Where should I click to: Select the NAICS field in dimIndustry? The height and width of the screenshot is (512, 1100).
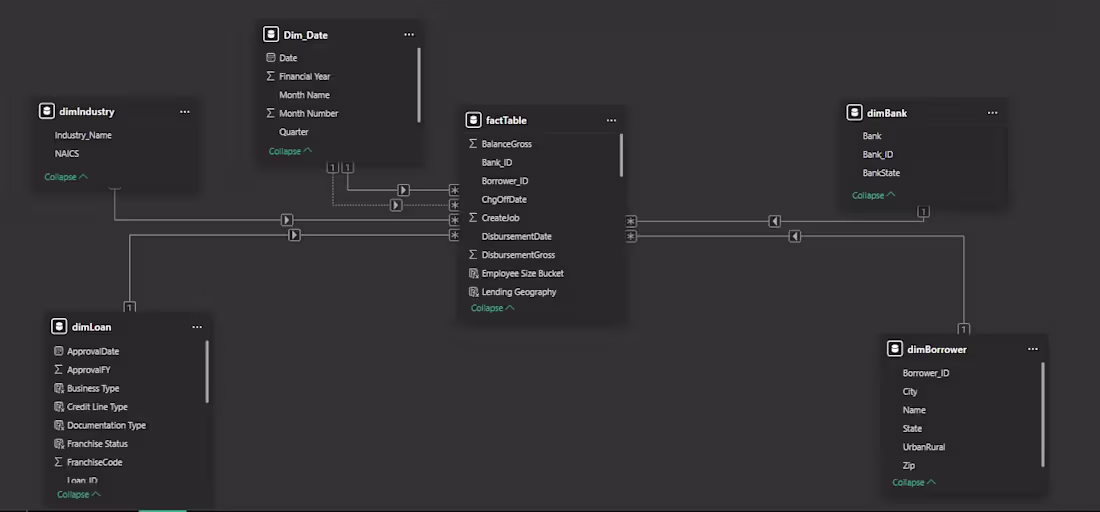tap(67, 154)
